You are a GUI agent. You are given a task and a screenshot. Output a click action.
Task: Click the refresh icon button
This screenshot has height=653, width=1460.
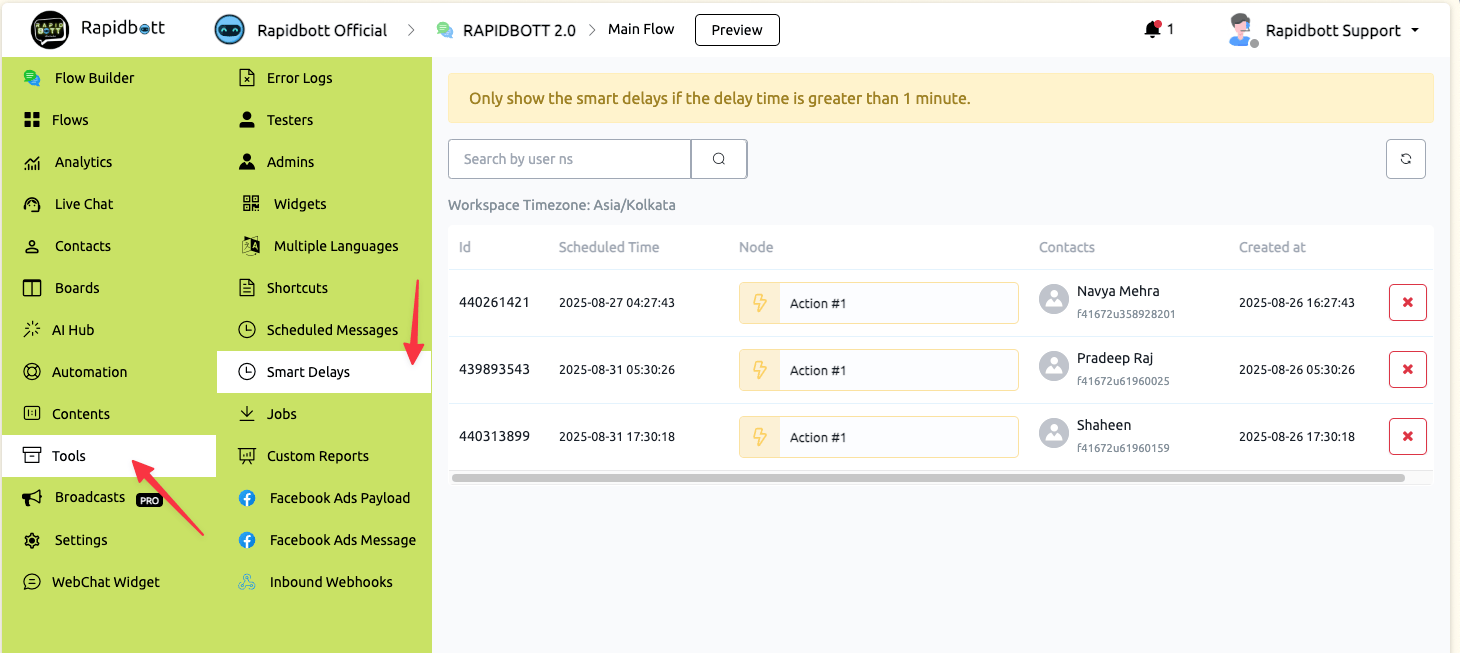[x=1405, y=159]
